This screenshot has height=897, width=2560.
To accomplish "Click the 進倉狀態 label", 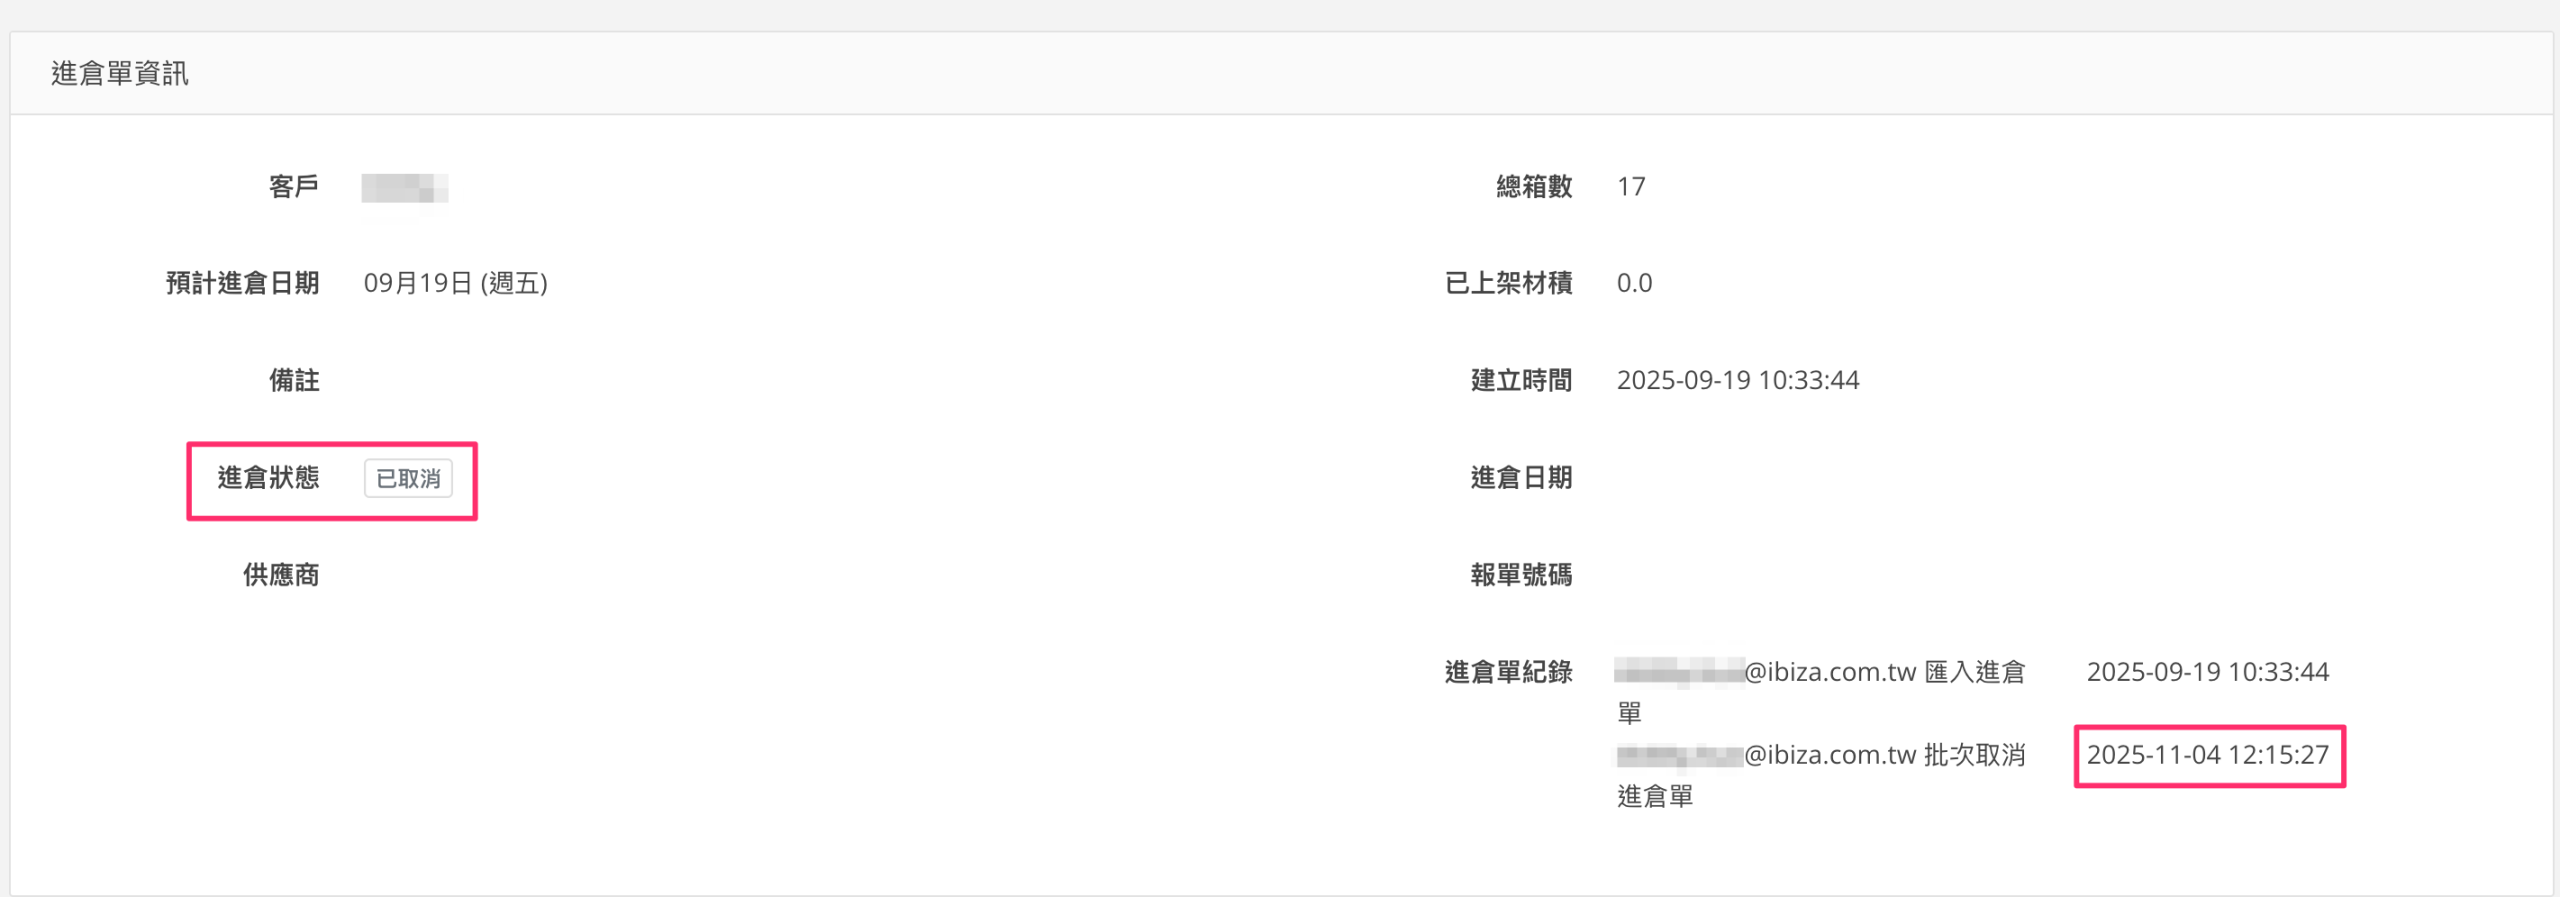I will (269, 478).
